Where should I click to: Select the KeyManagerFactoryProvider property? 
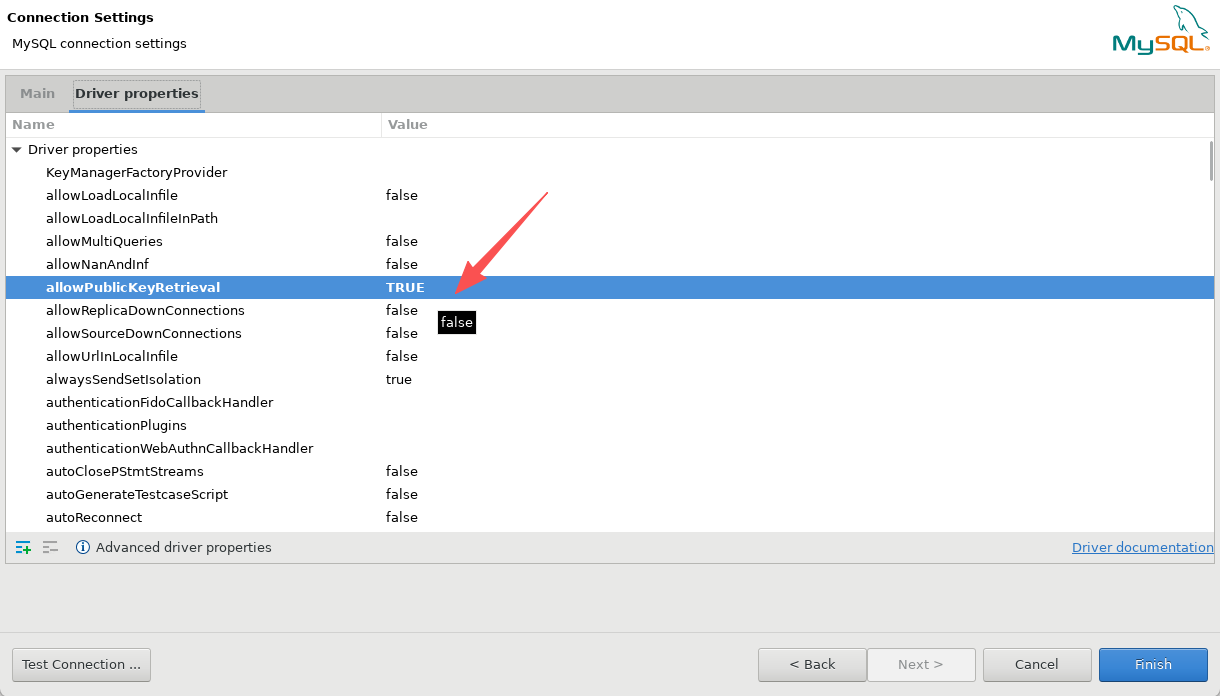(136, 172)
